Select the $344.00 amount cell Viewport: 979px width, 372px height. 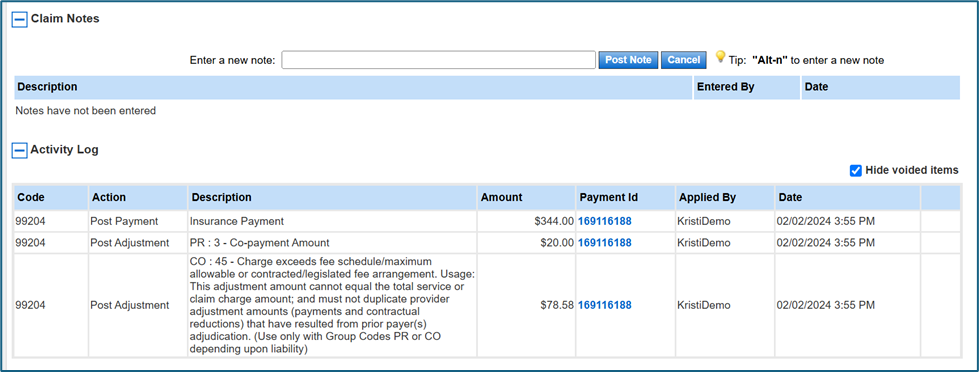coord(526,221)
